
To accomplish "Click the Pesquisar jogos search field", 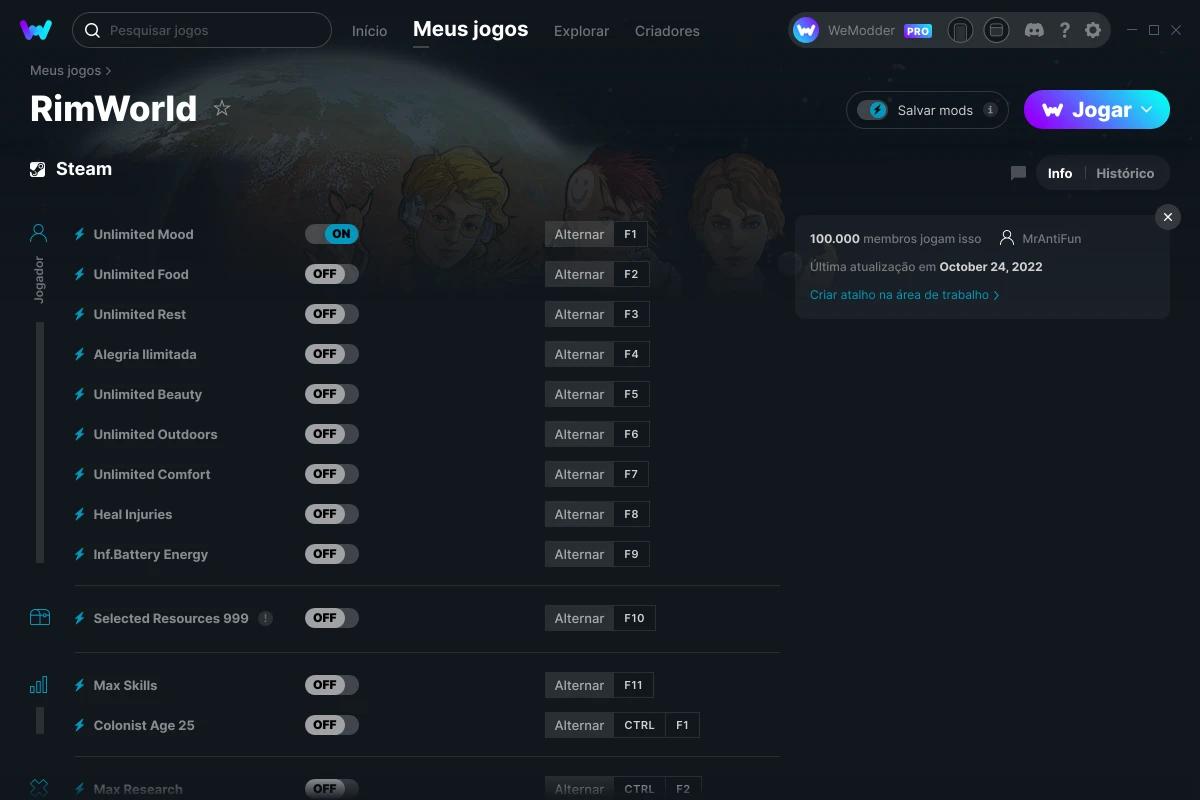I will [202, 31].
